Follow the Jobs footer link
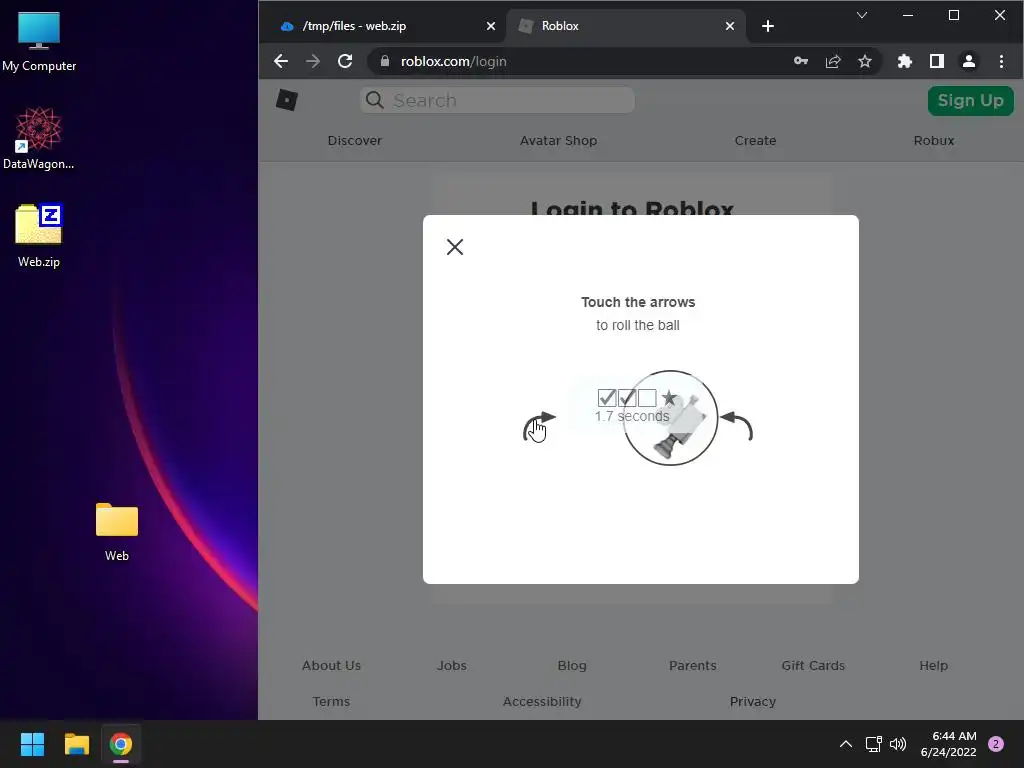 (x=451, y=665)
